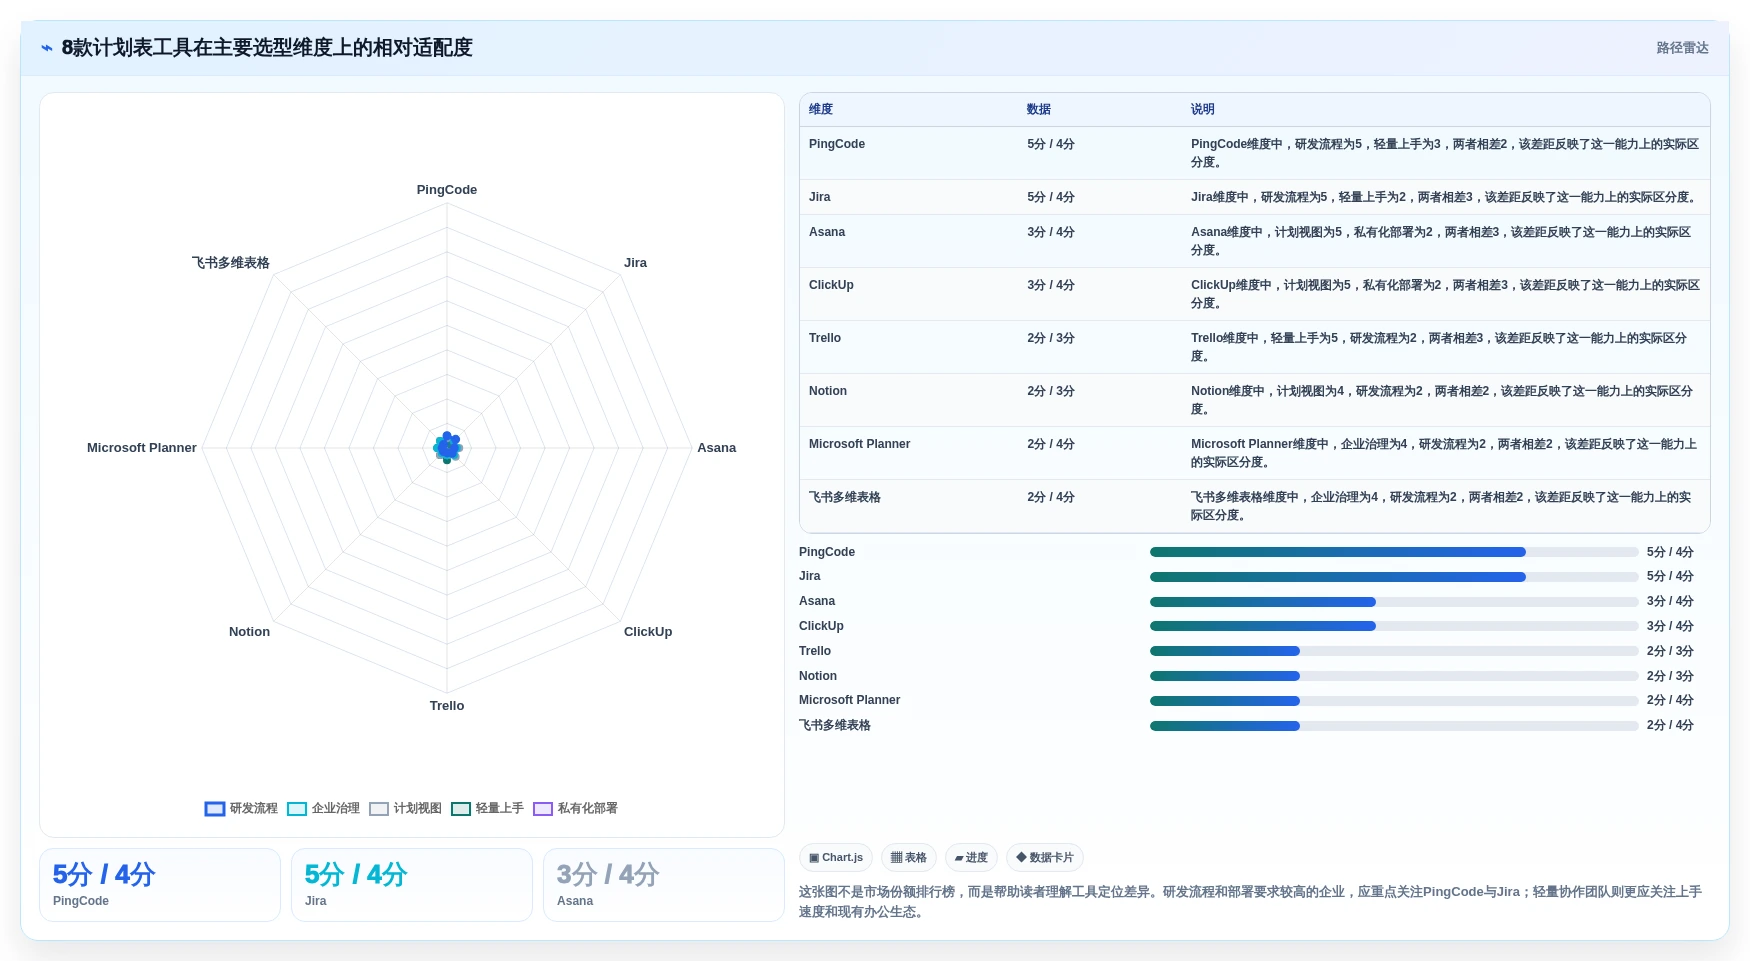Click the Microsoft Planner progress bar
1750x961 pixels.
pyautogui.click(x=1394, y=701)
